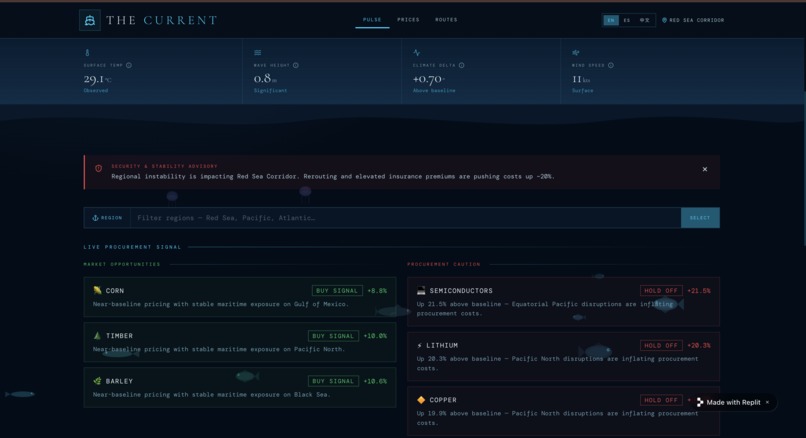Click the +10.6% value on Barley
The image size is (806, 438).
point(375,381)
